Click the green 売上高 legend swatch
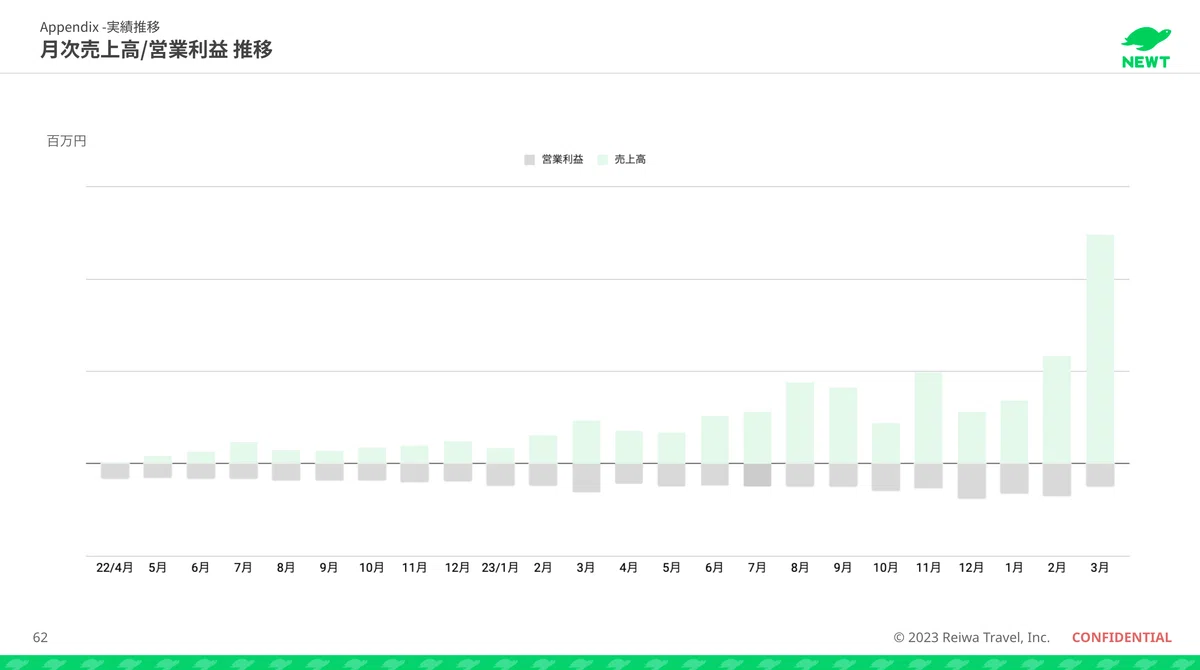Image resolution: width=1200 pixels, height=670 pixels. 602,159
